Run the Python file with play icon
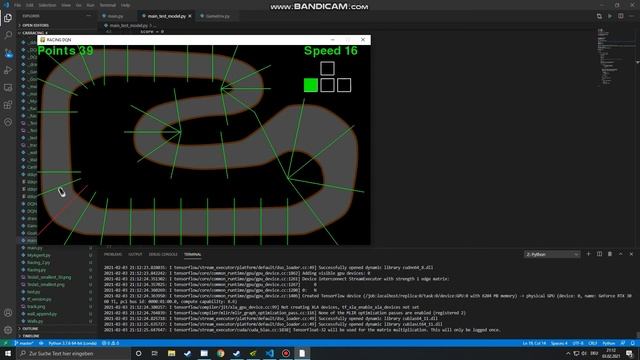640x360 pixels. tap(610, 16)
